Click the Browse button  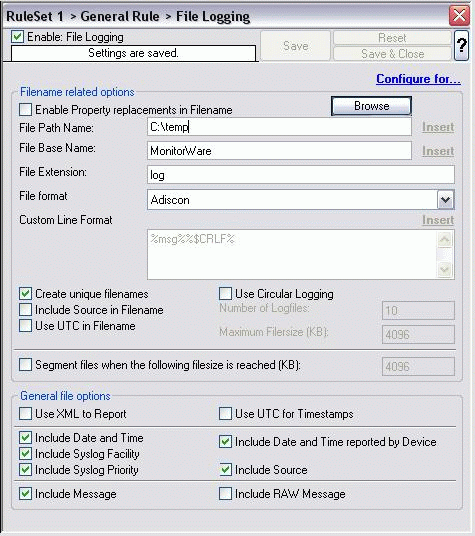coord(371,106)
